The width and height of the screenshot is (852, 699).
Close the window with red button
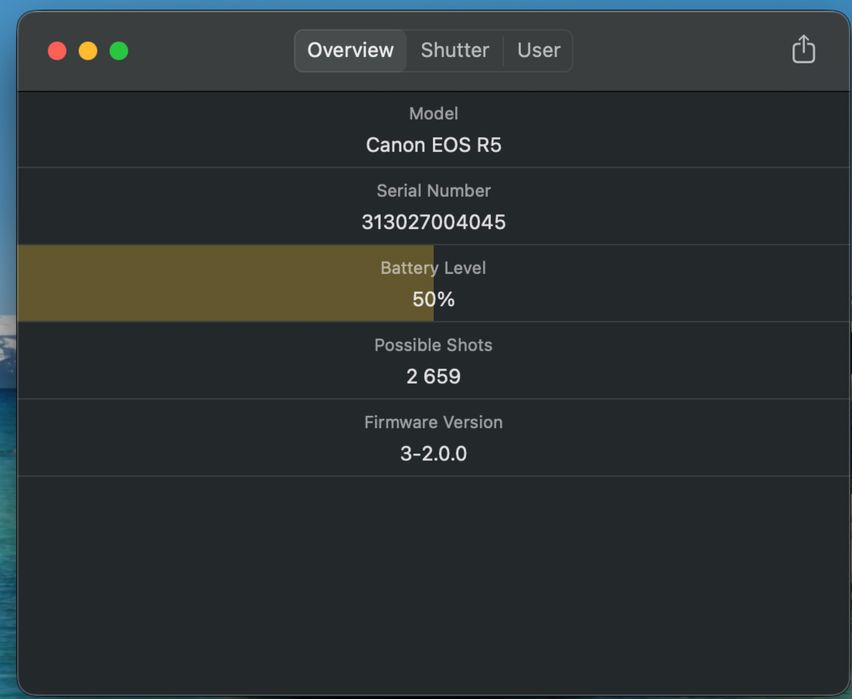point(57,51)
